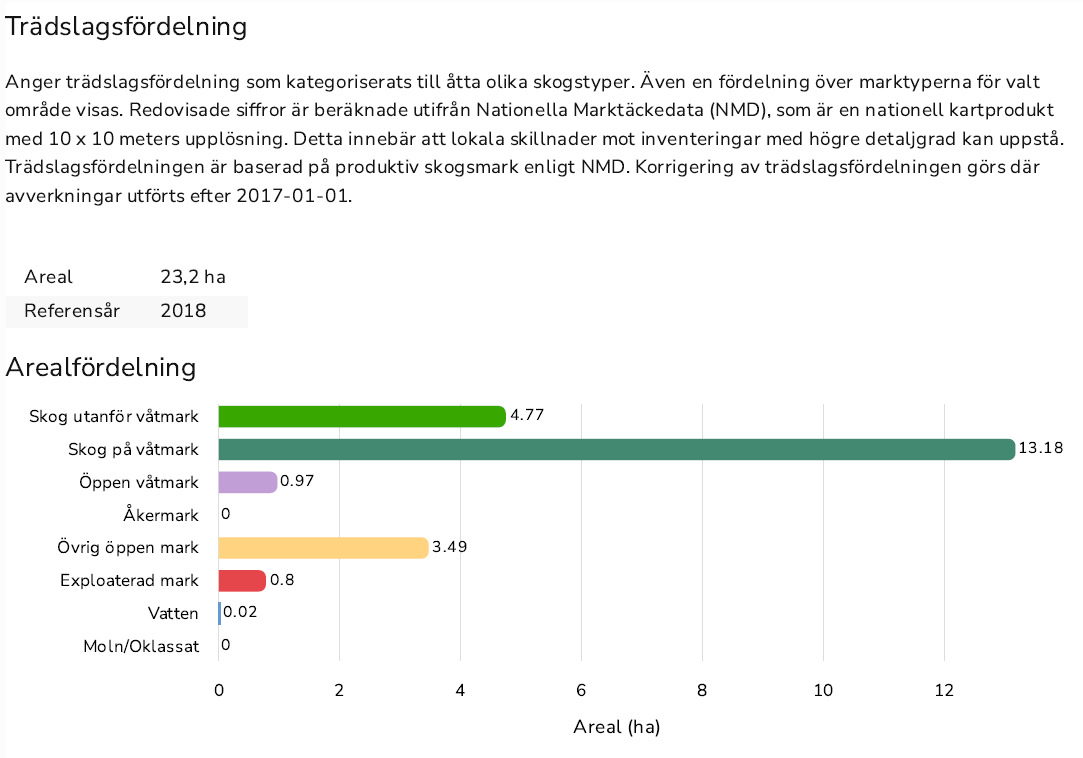The image size is (1083, 758).
Task: Click the Åkermark category label
Action: click(x=161, y=515)
